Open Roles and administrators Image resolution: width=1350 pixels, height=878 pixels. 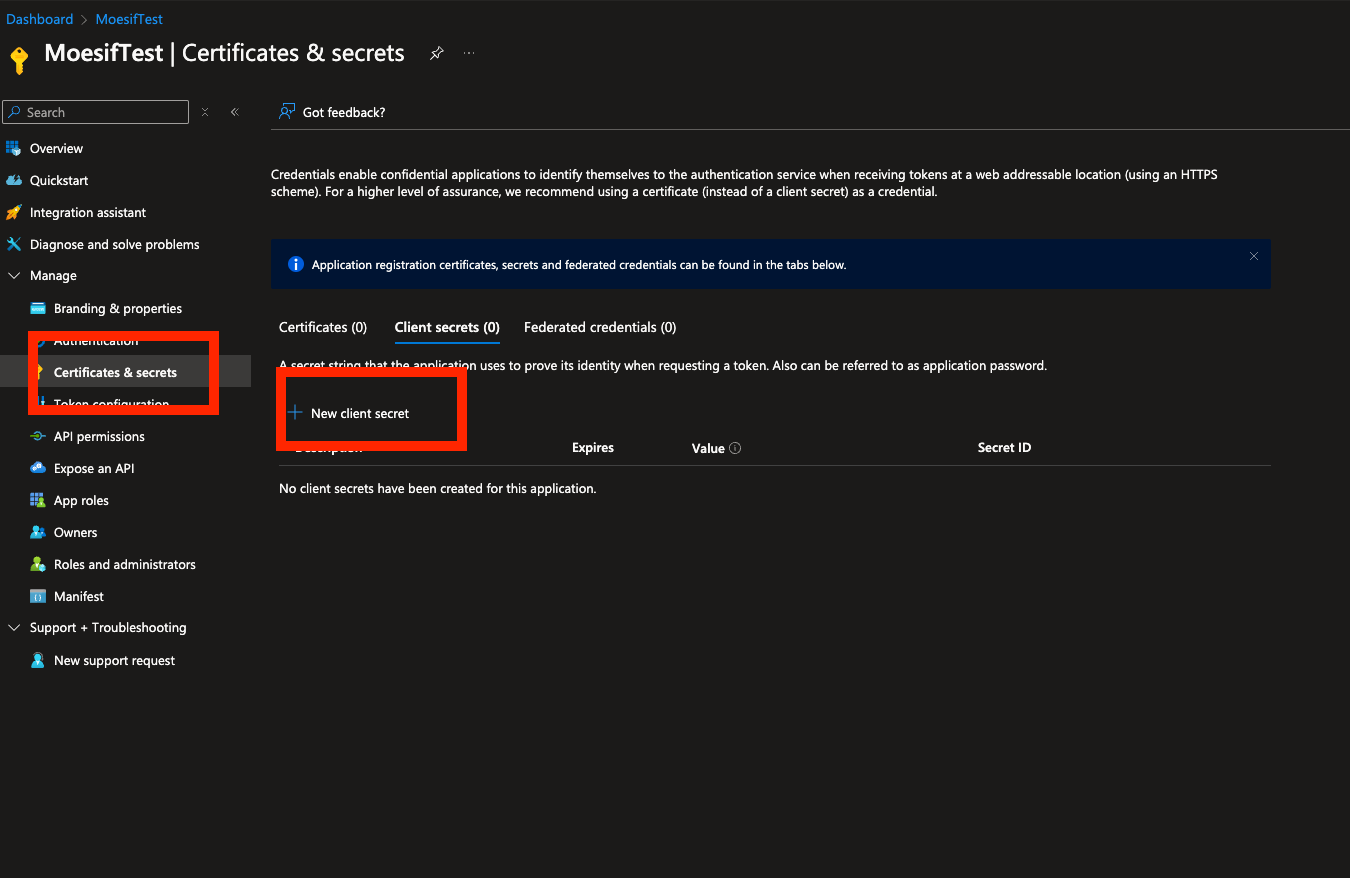125,564
